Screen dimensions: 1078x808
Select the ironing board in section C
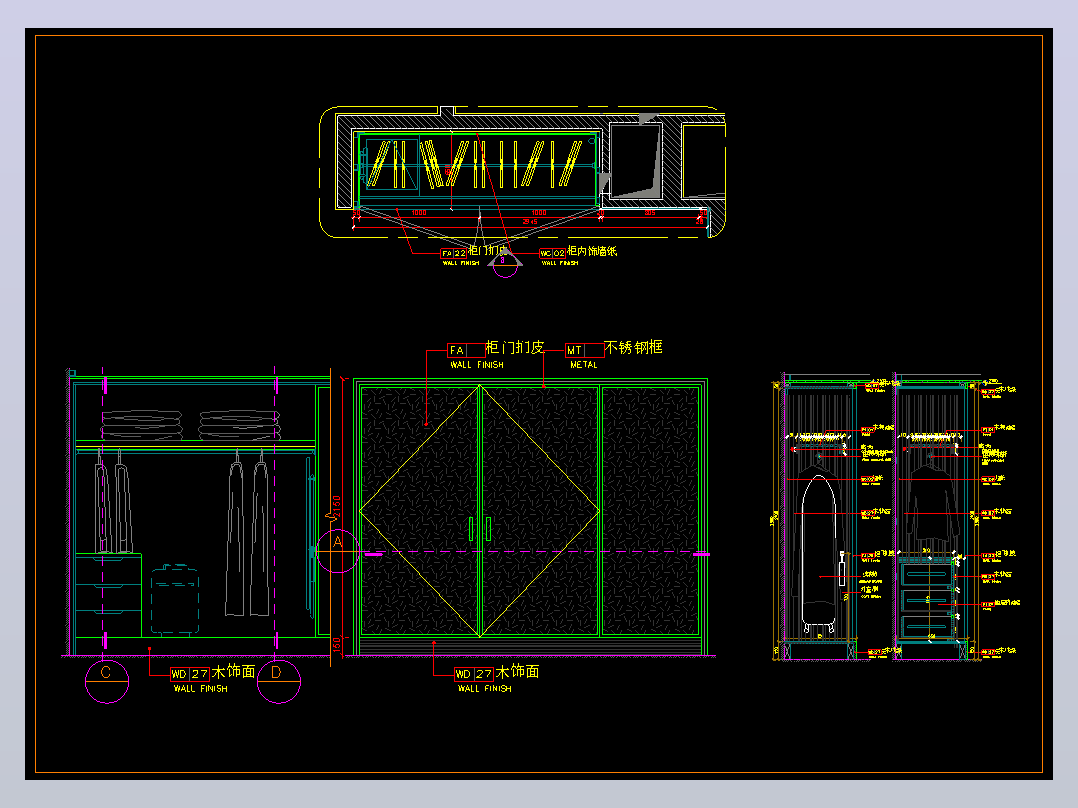819,553
